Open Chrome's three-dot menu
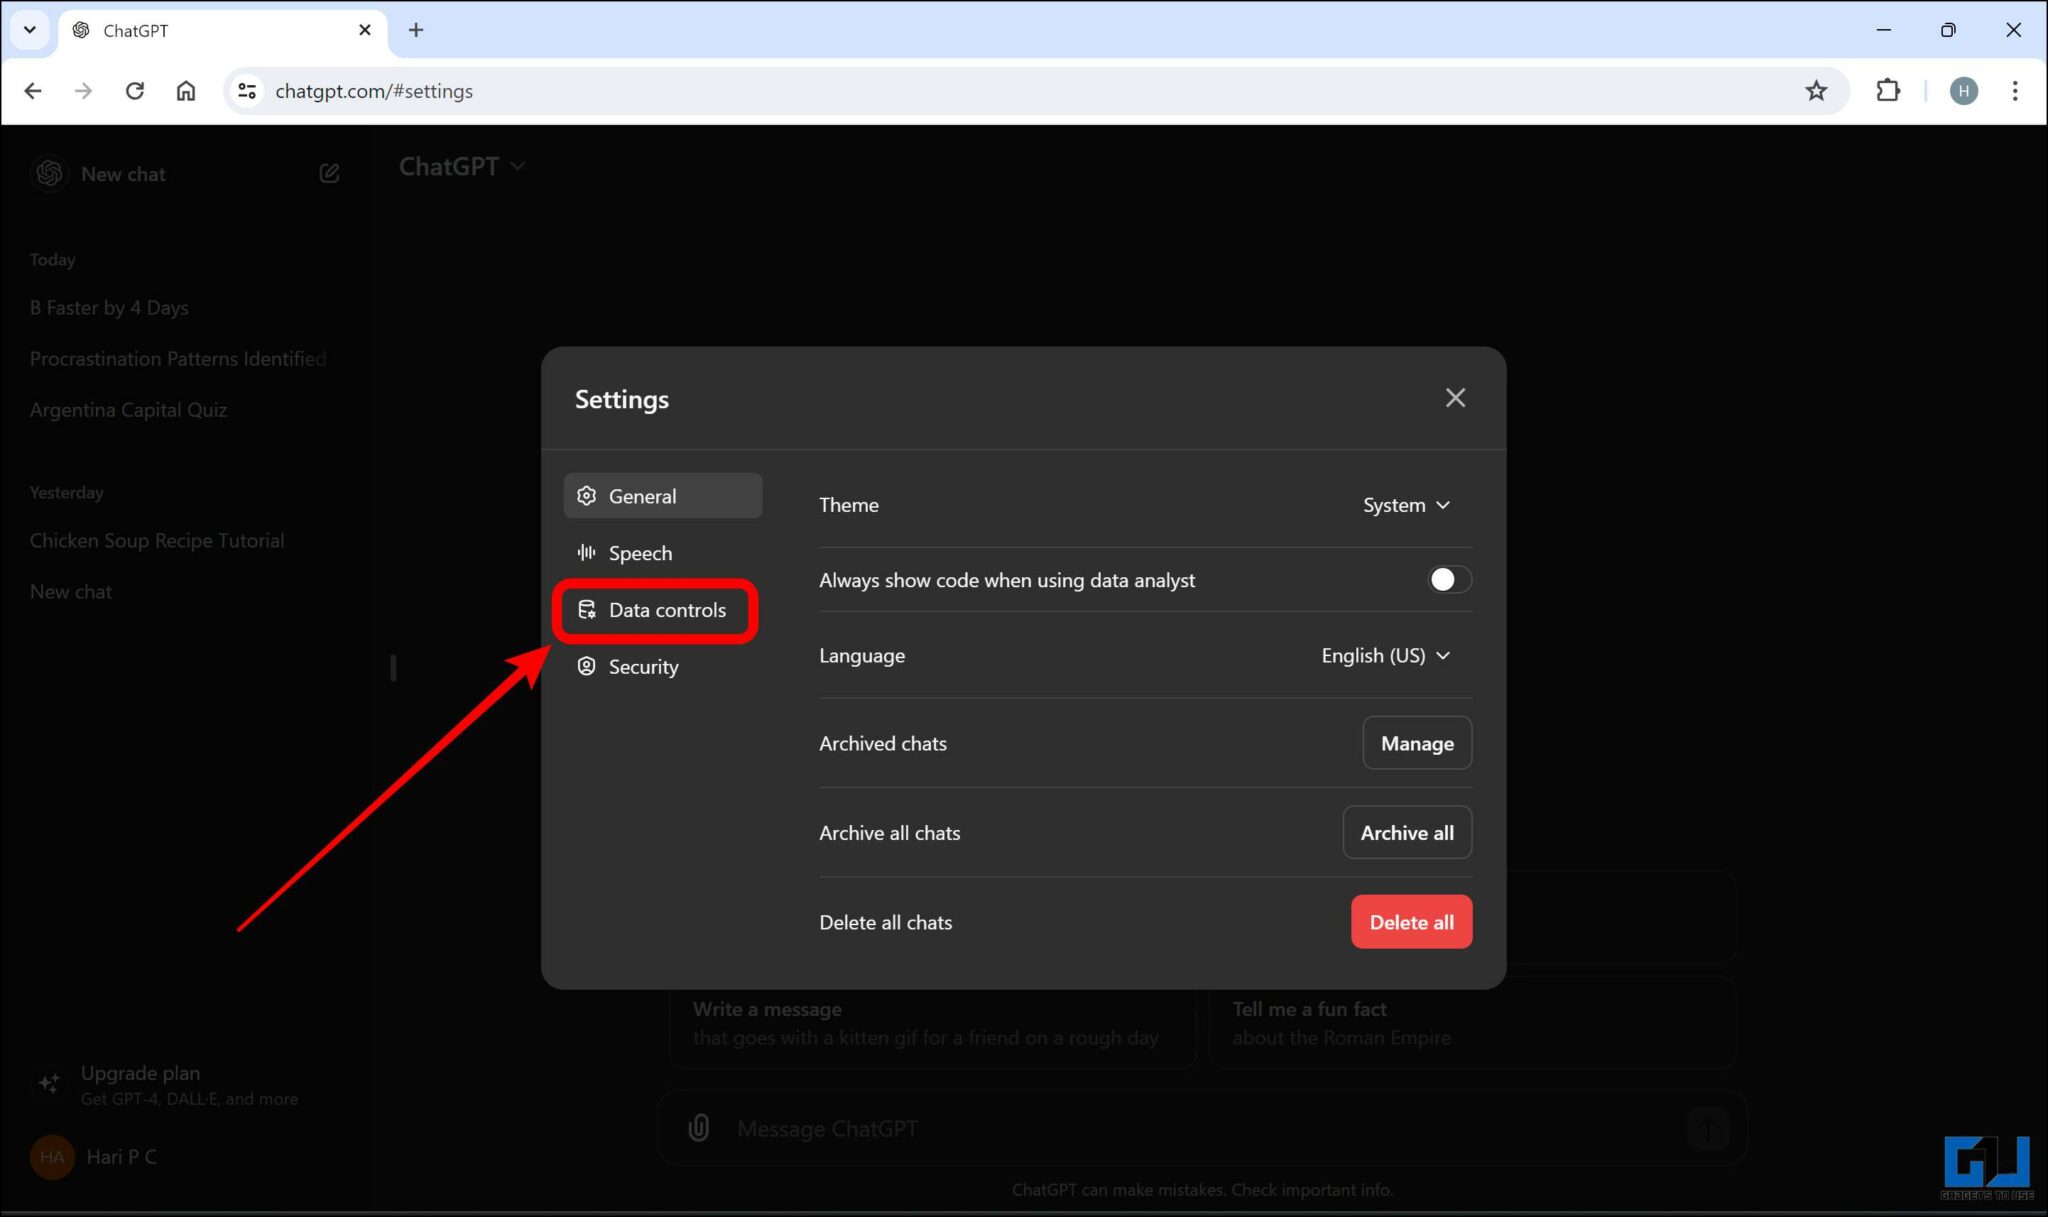Screen dimensions: 2048x1217 [2016, 90]
